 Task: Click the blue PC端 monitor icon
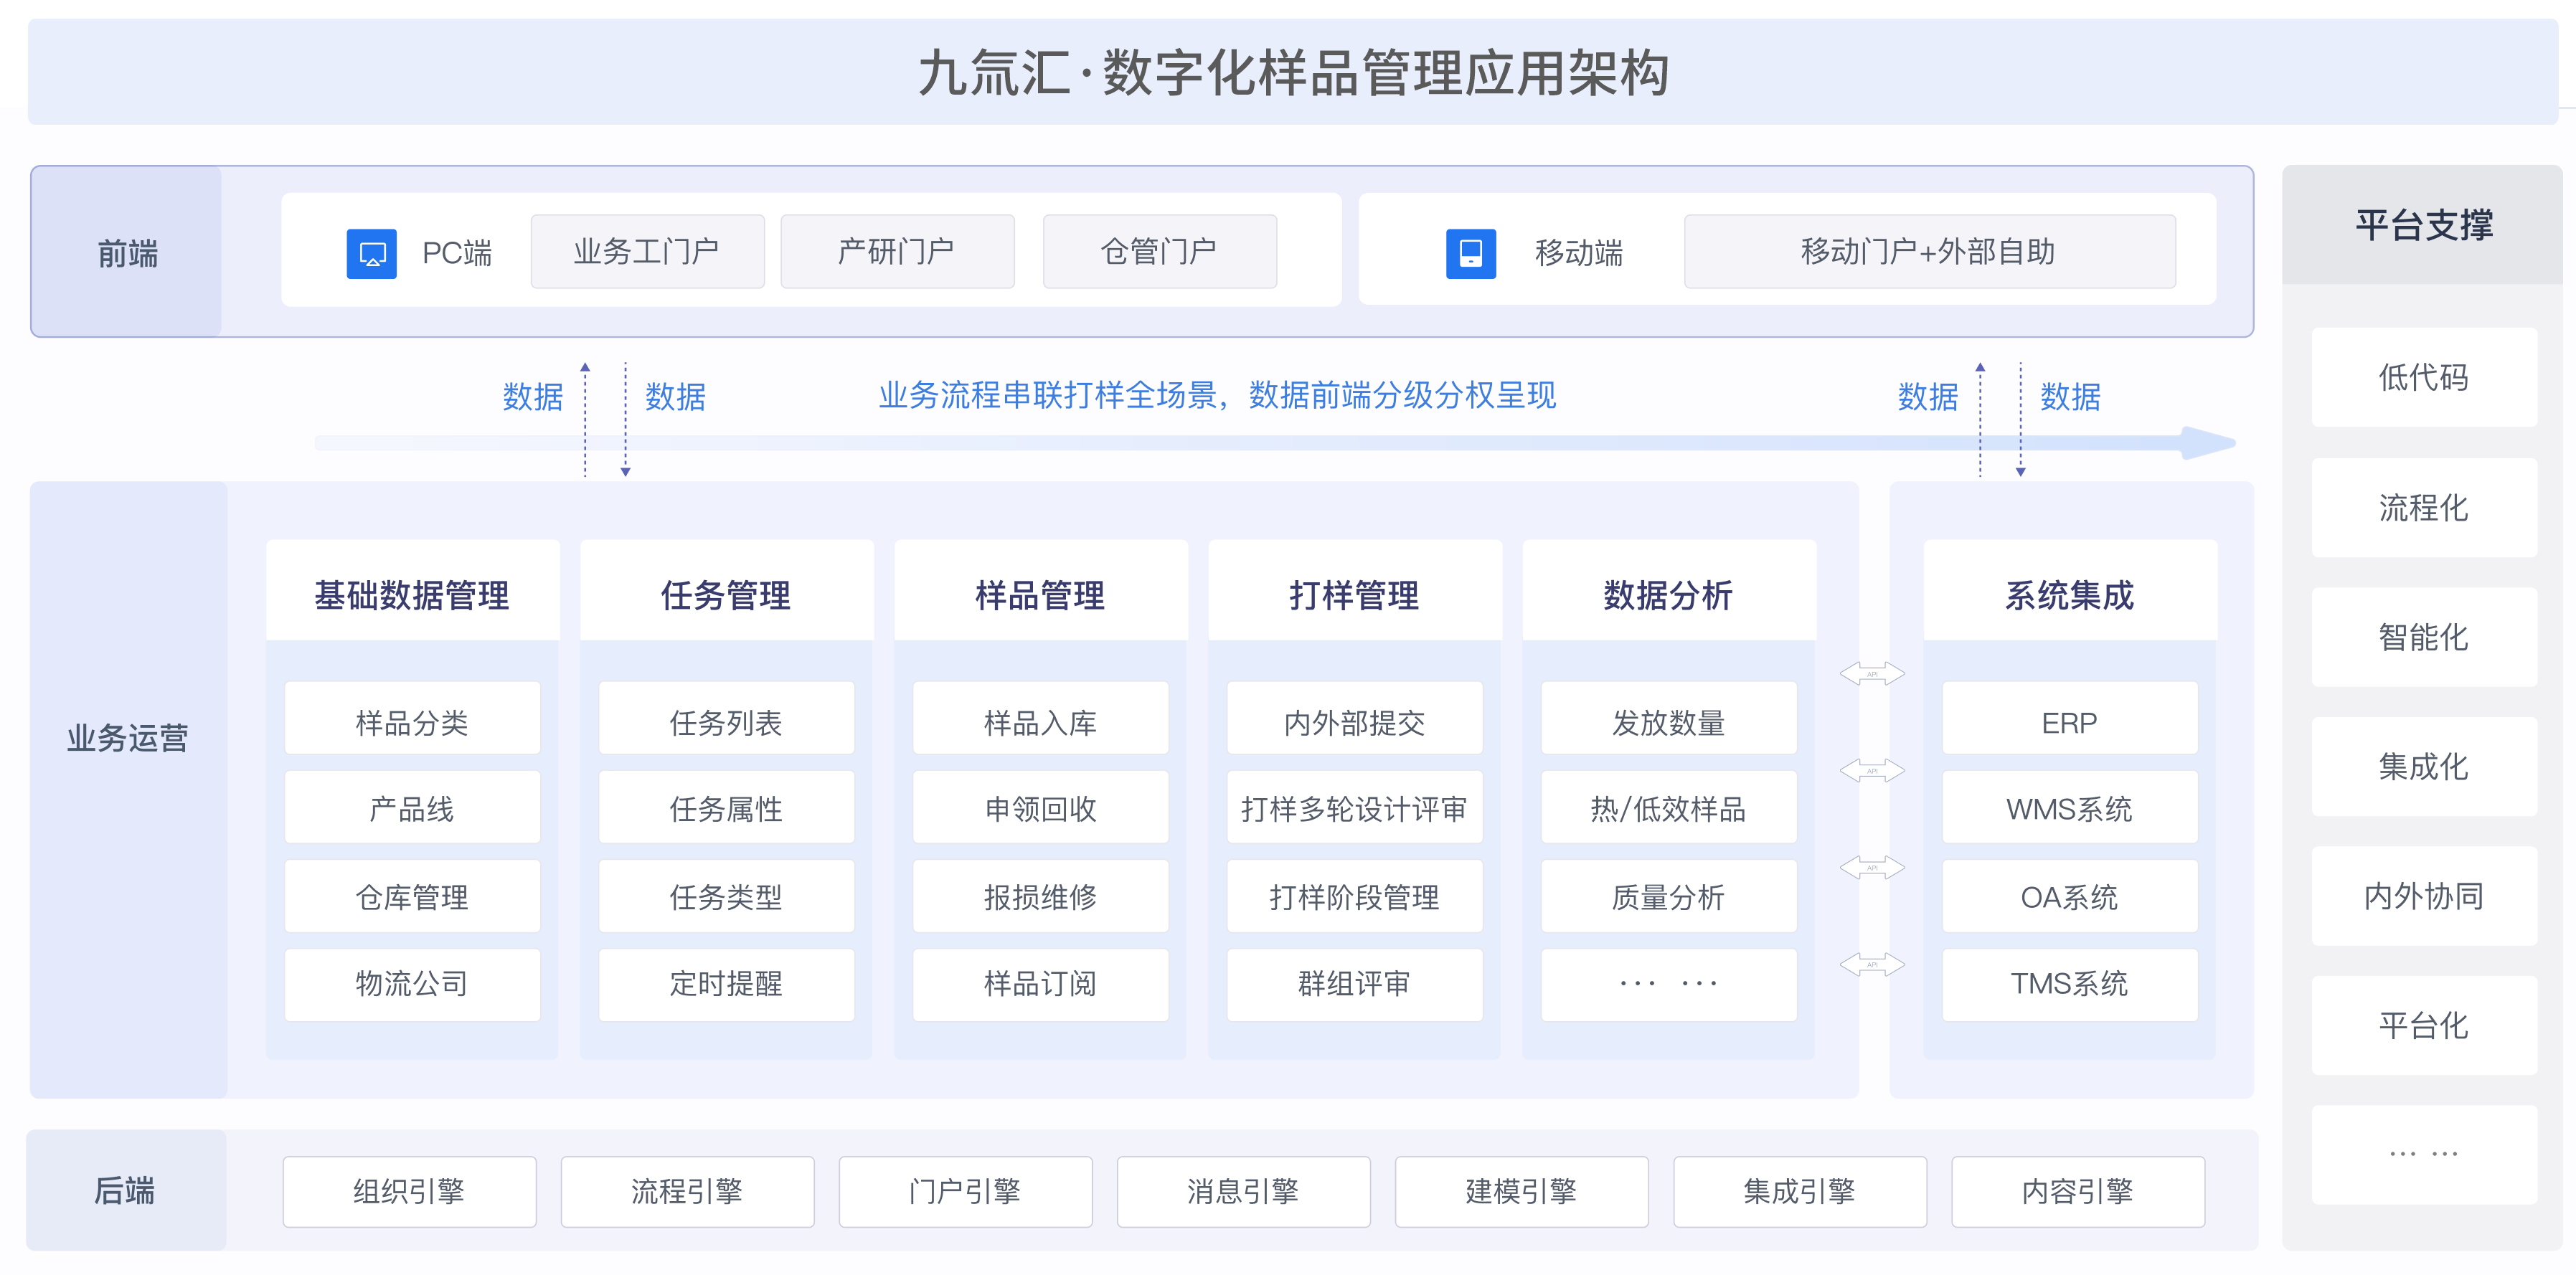(371, 253)
